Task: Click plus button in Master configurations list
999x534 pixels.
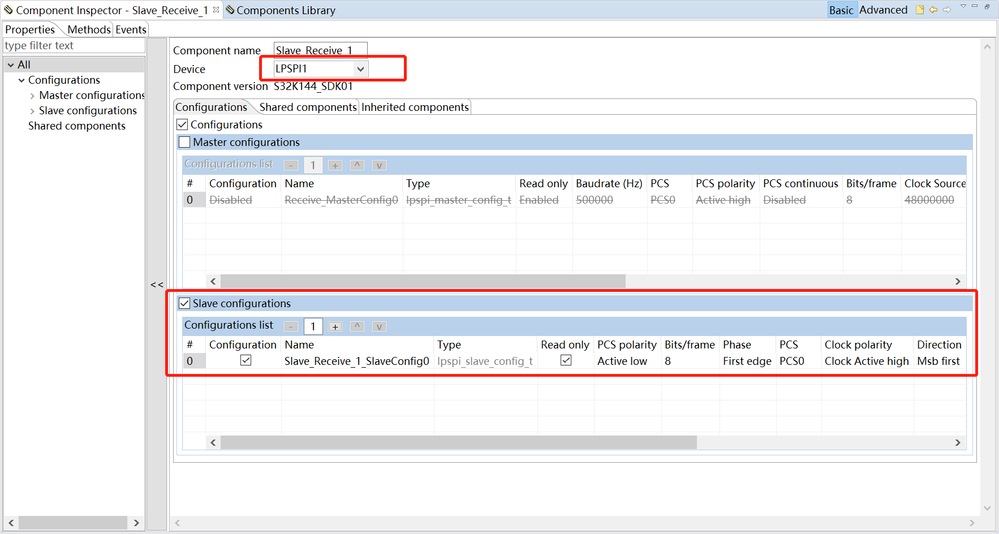Action: (335, 165)
